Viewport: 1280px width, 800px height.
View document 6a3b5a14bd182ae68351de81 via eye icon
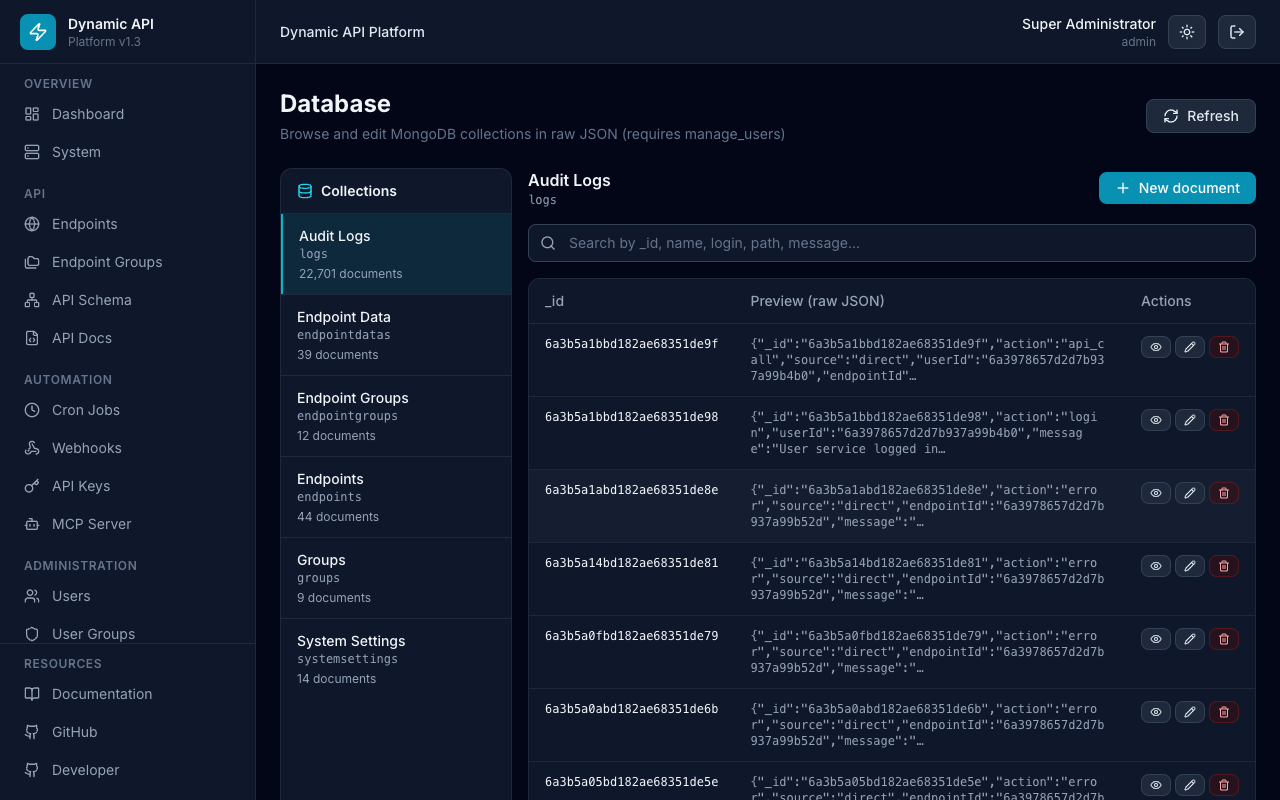click(x=1156, y=566)
